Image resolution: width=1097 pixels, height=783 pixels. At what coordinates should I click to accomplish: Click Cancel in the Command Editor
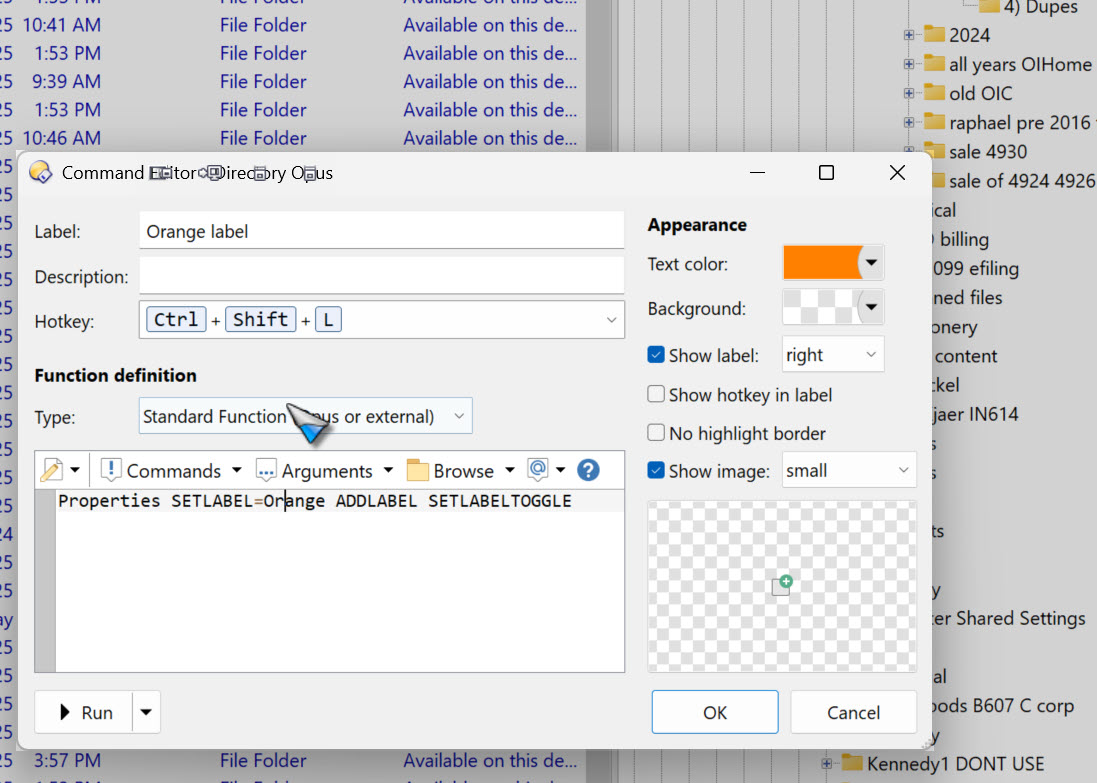853,712
